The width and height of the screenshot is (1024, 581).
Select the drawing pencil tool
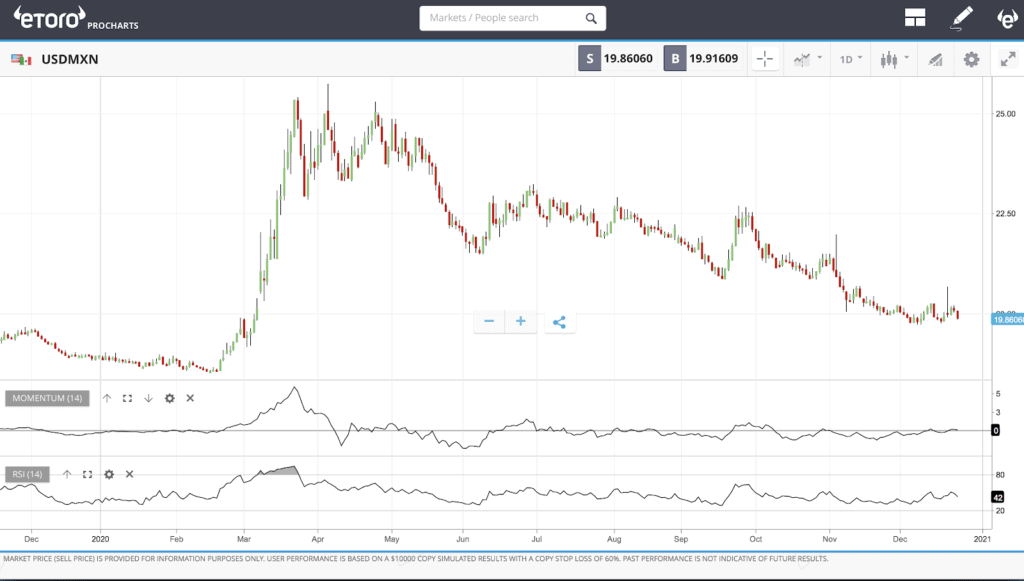click(961, 18)
